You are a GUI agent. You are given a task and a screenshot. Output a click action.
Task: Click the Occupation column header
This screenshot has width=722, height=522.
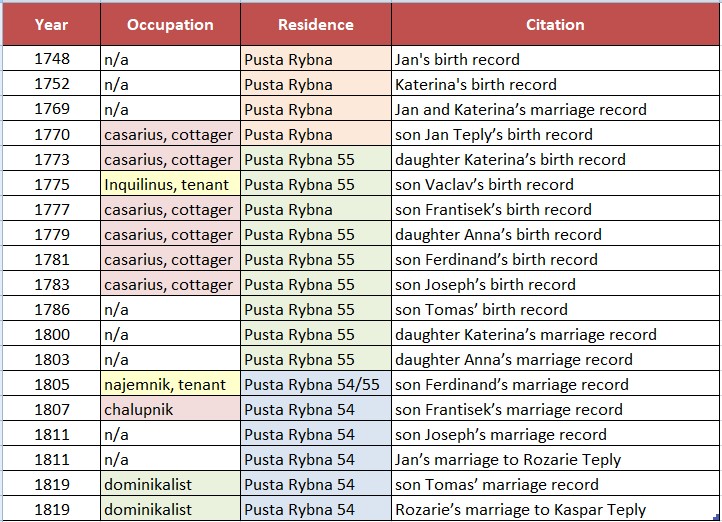pos(170,24)
